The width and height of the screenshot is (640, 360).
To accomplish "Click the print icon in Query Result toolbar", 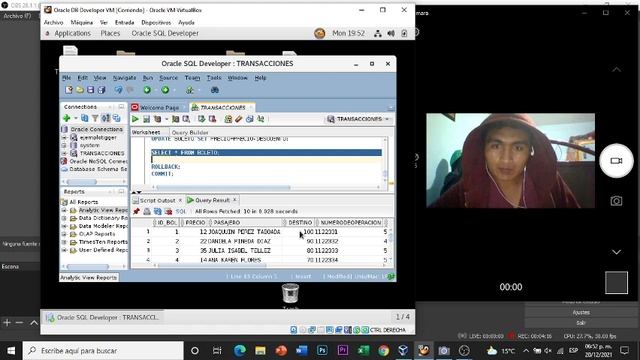I will (147, 211).
